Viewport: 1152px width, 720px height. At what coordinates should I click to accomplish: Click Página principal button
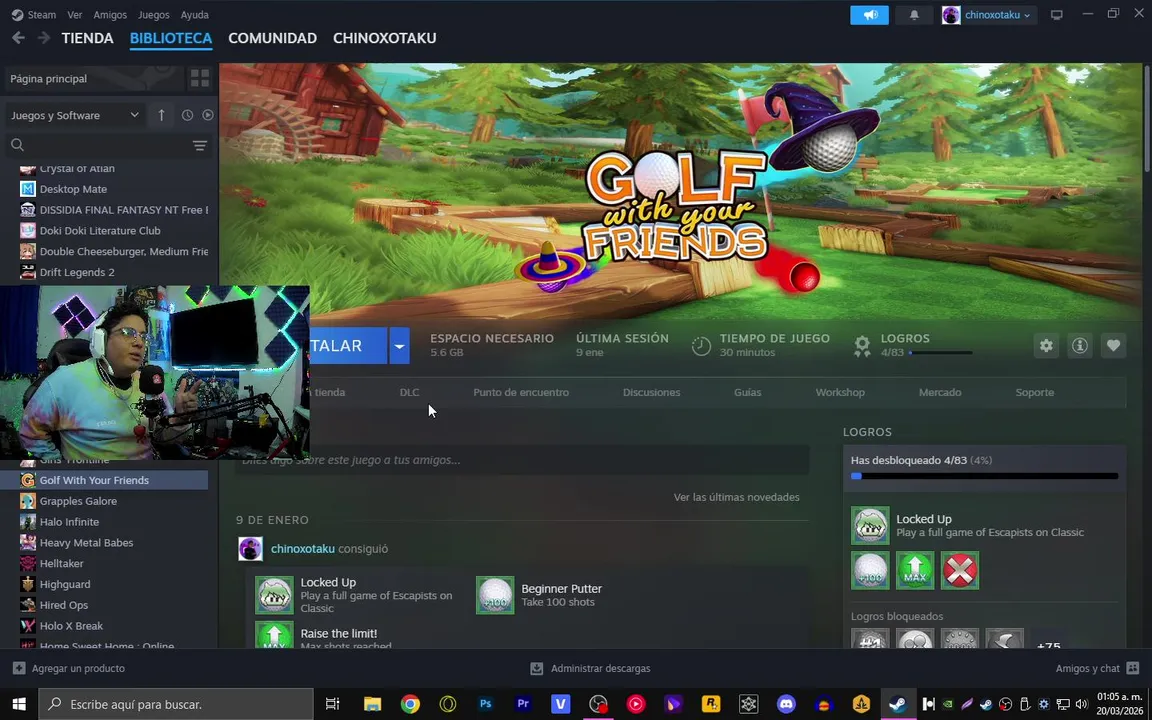94,79
